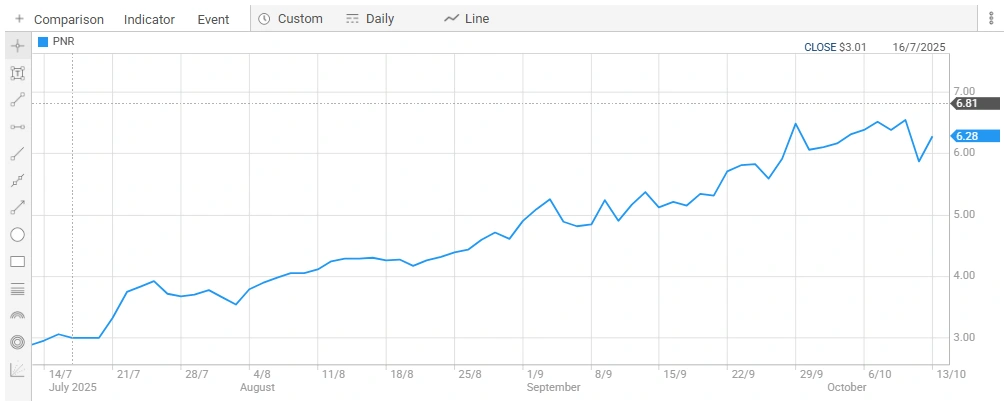This screenshot has height=402, width=1005.
Task: Select the horizontal line tool
Action: point(17,127)
